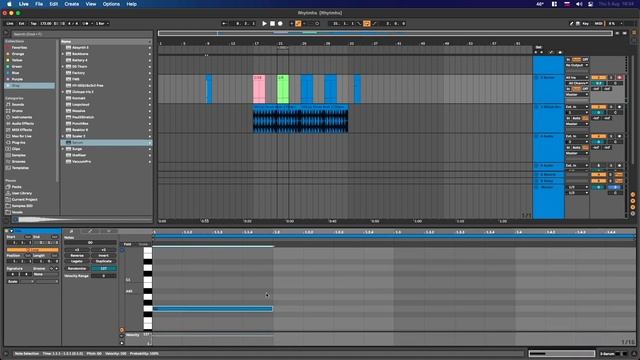Open the Drums category
640x360 pixels.
(17, 111)
